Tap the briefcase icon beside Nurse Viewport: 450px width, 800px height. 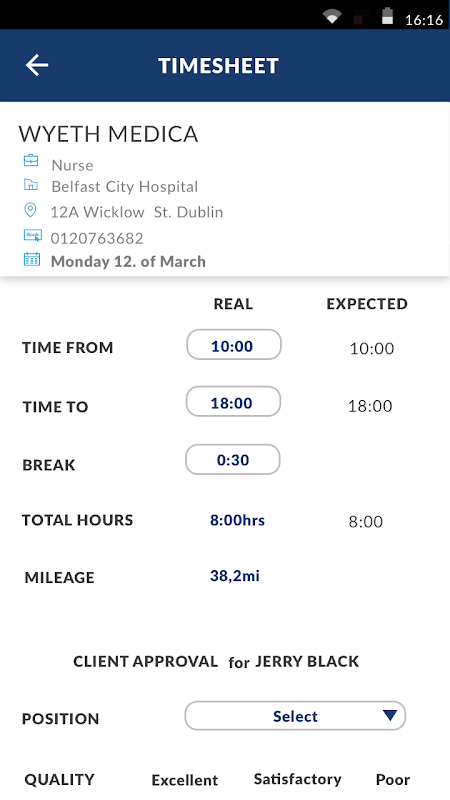click(x=31, y=161)
